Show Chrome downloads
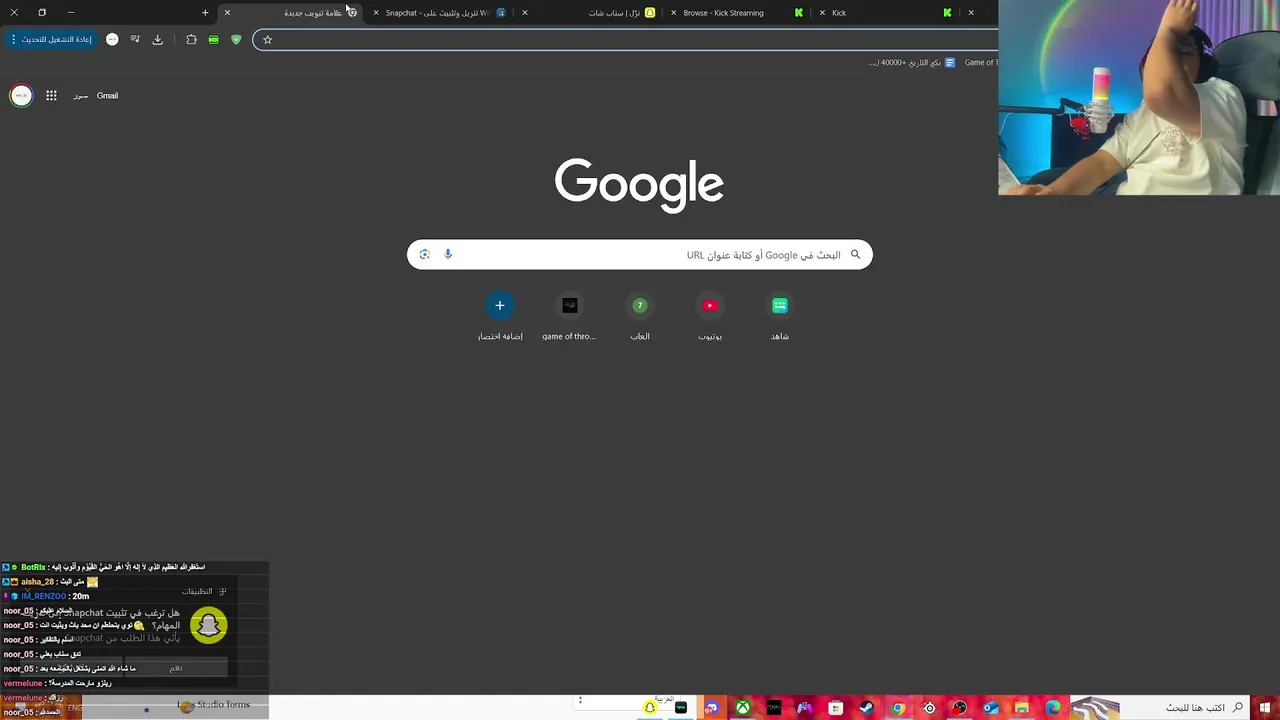The width and height of the screenshot is (1280, 720). click(x=157, y=40)
